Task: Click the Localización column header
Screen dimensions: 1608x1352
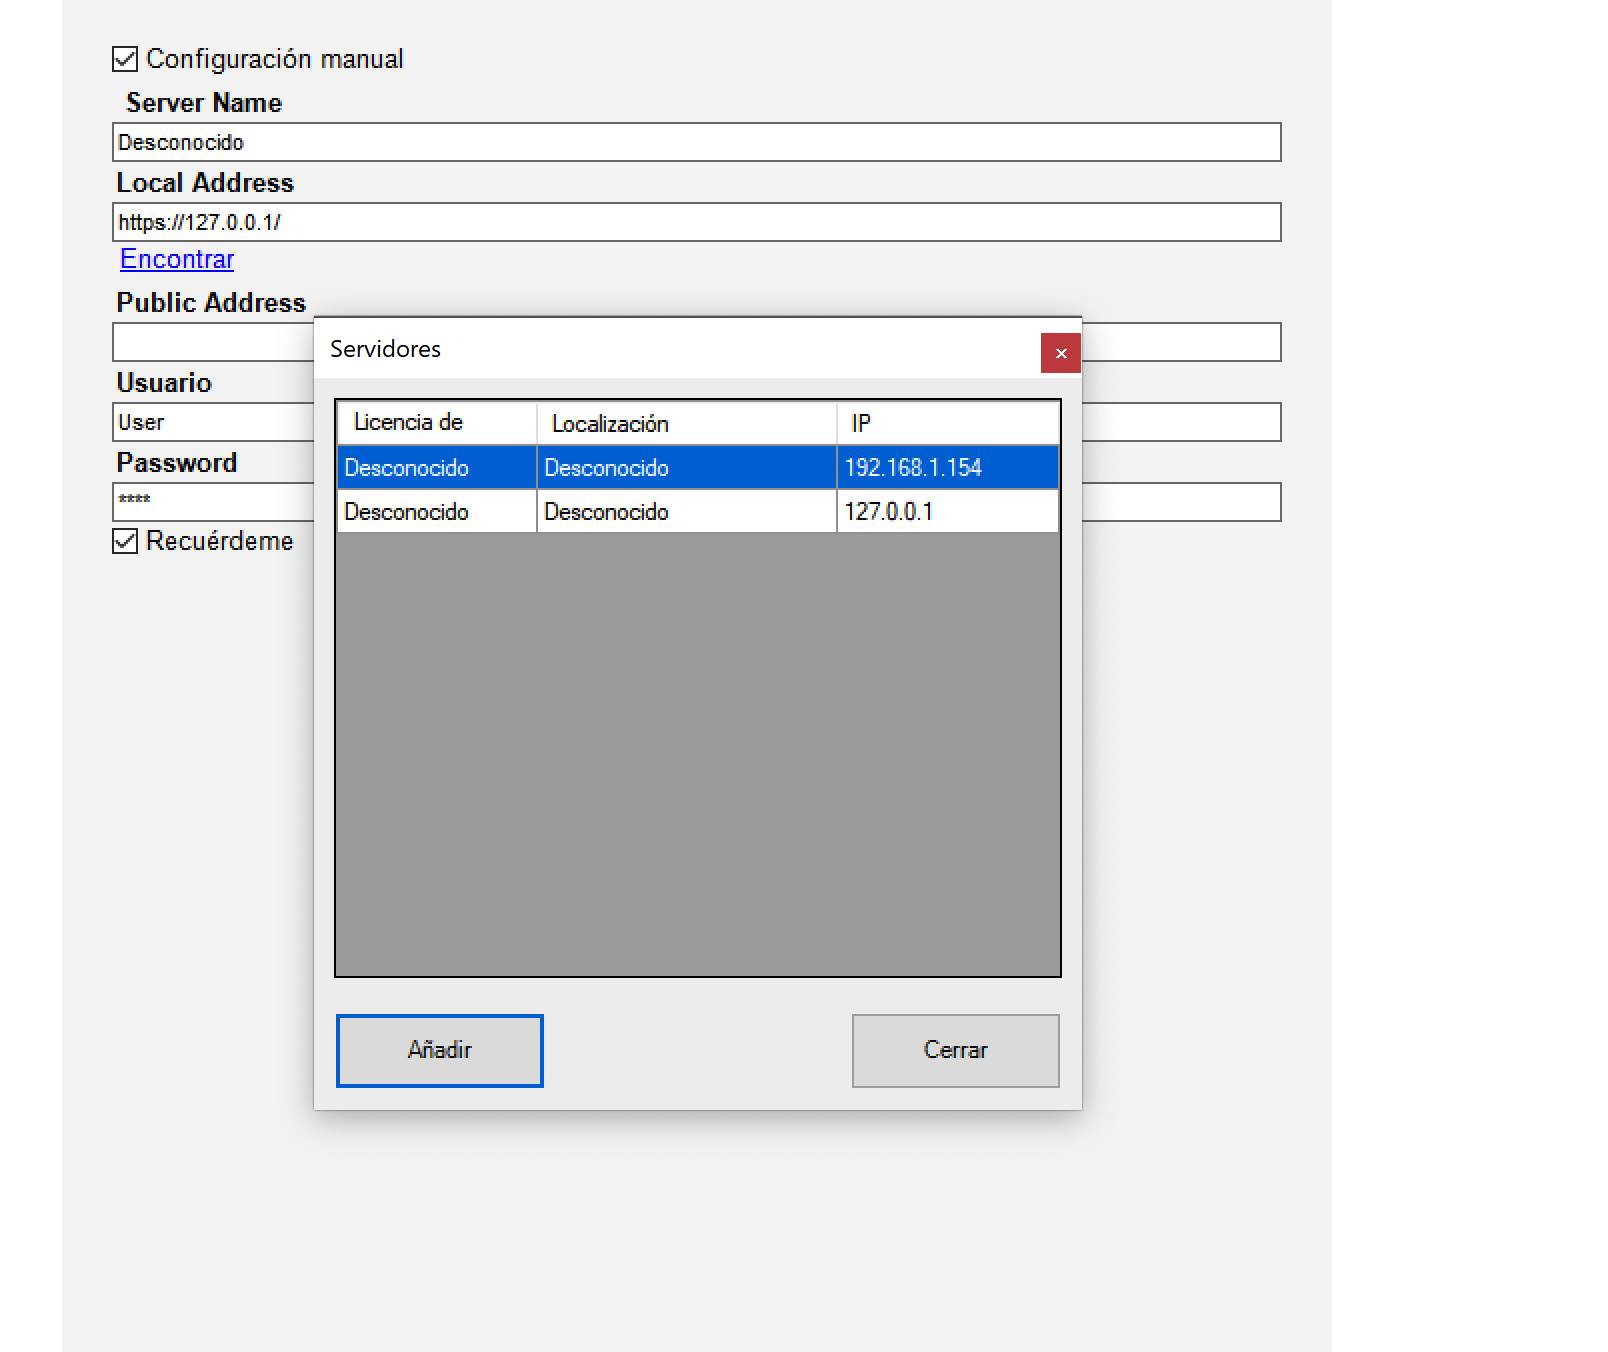Action: tap(686, 423)
